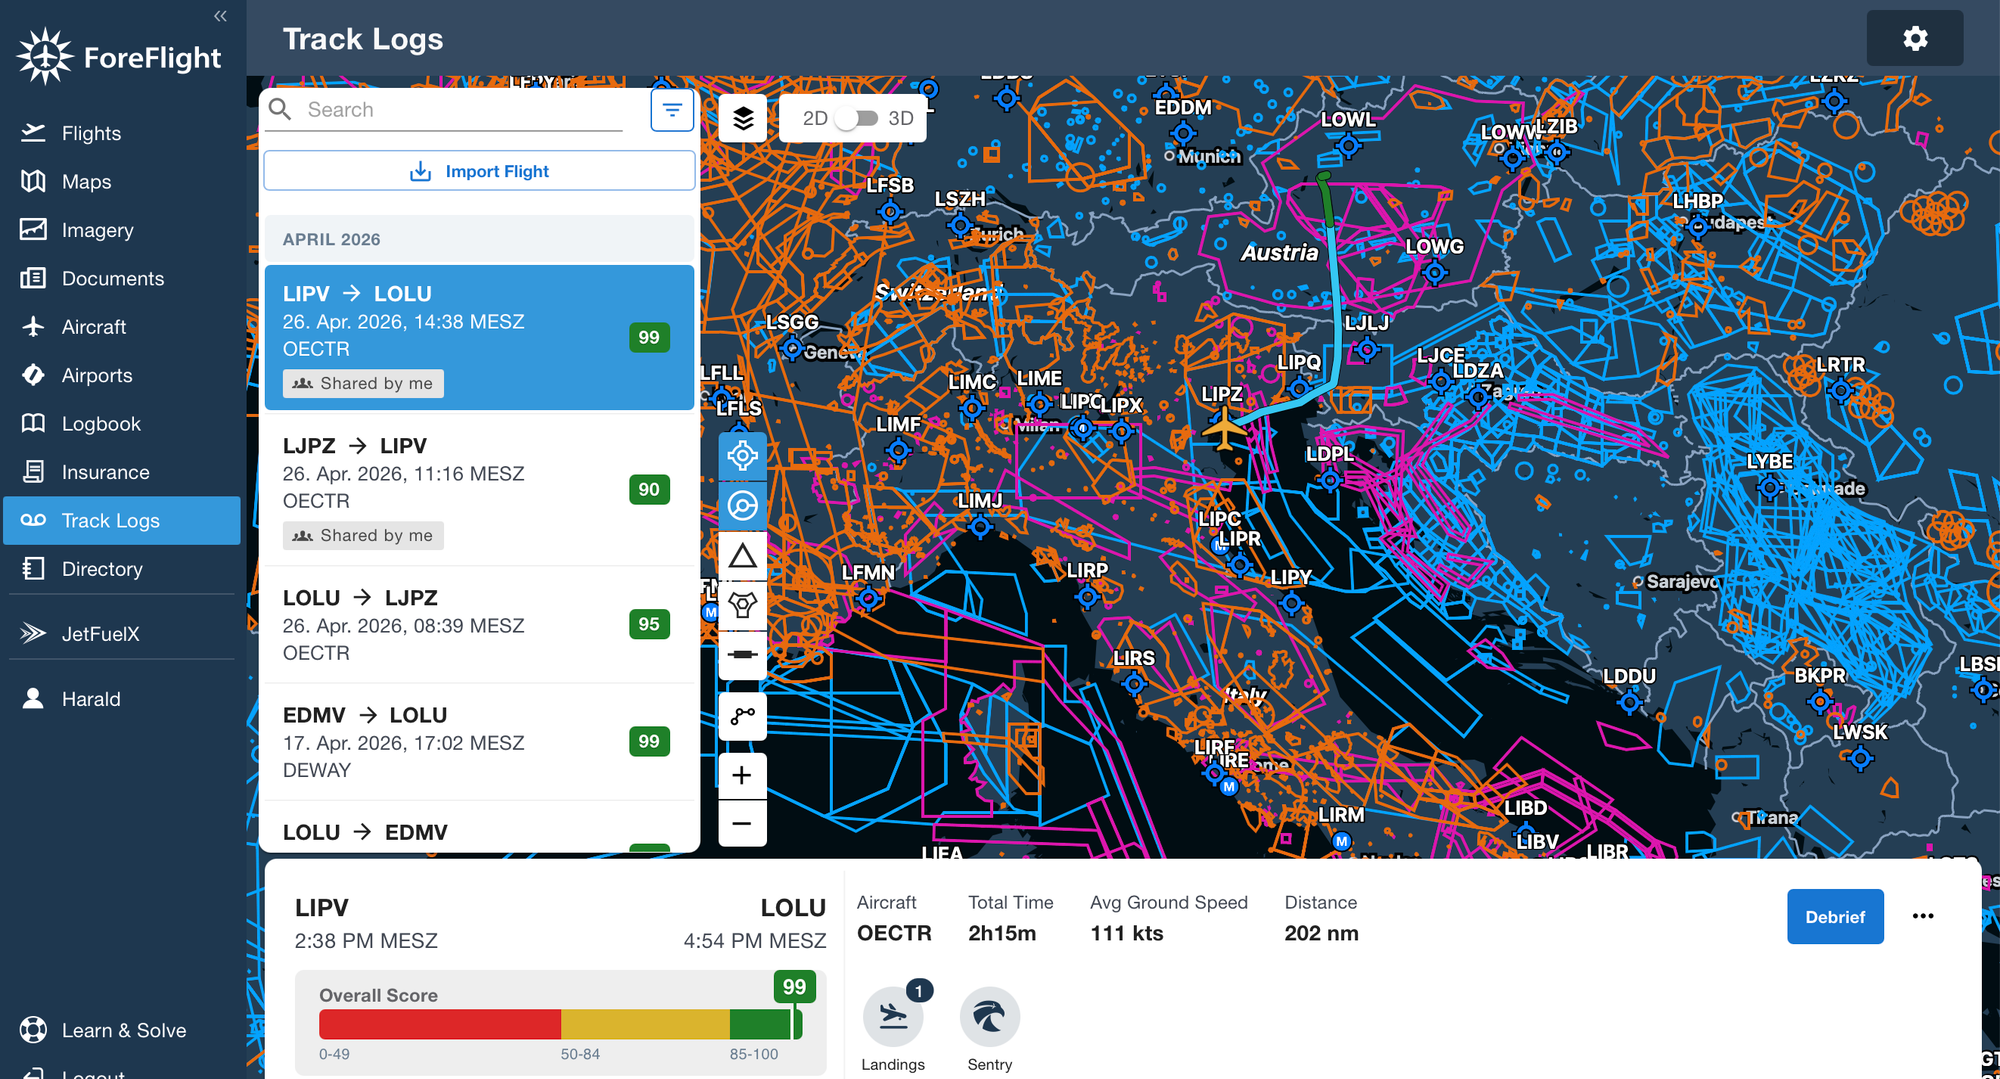The width and height of the screenshot is (2000, 1079).
Task: Open the EDMV to LOLU track log
Action: [x=479, y=742]
